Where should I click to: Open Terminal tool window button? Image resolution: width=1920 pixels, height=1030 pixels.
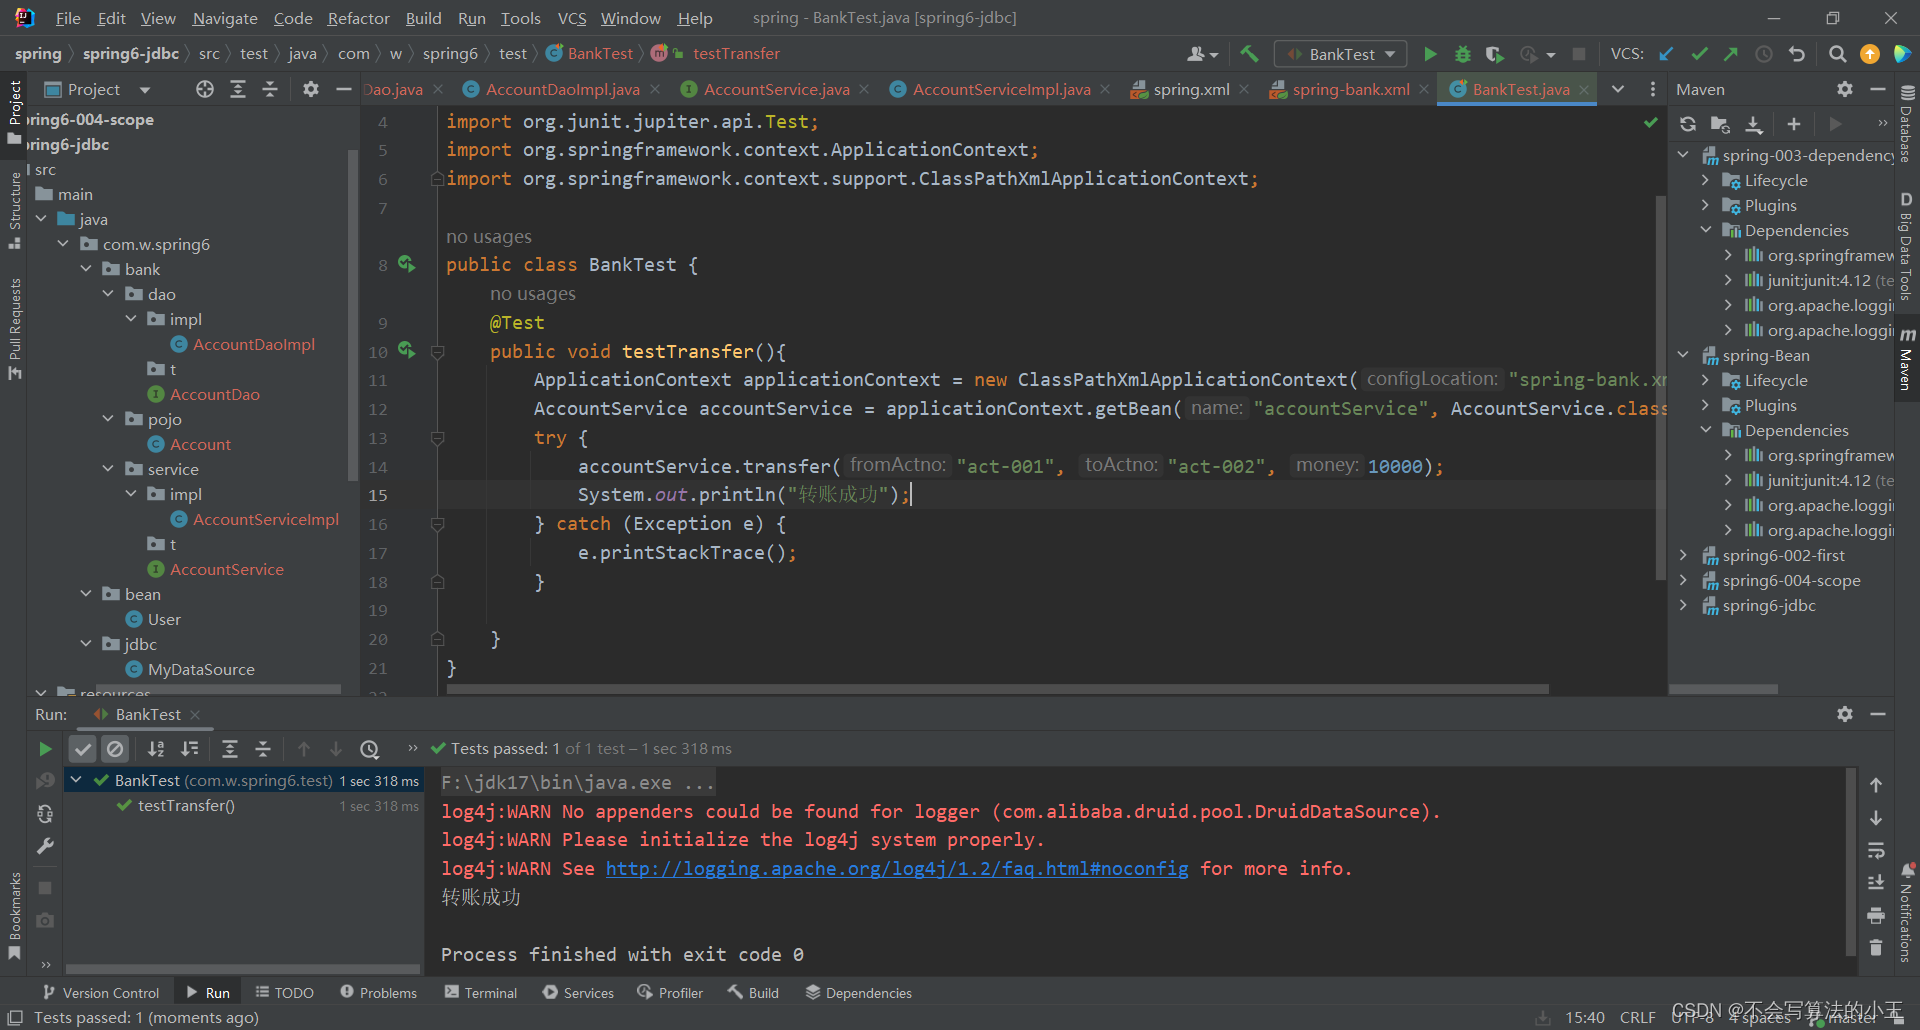coord(481,993)
